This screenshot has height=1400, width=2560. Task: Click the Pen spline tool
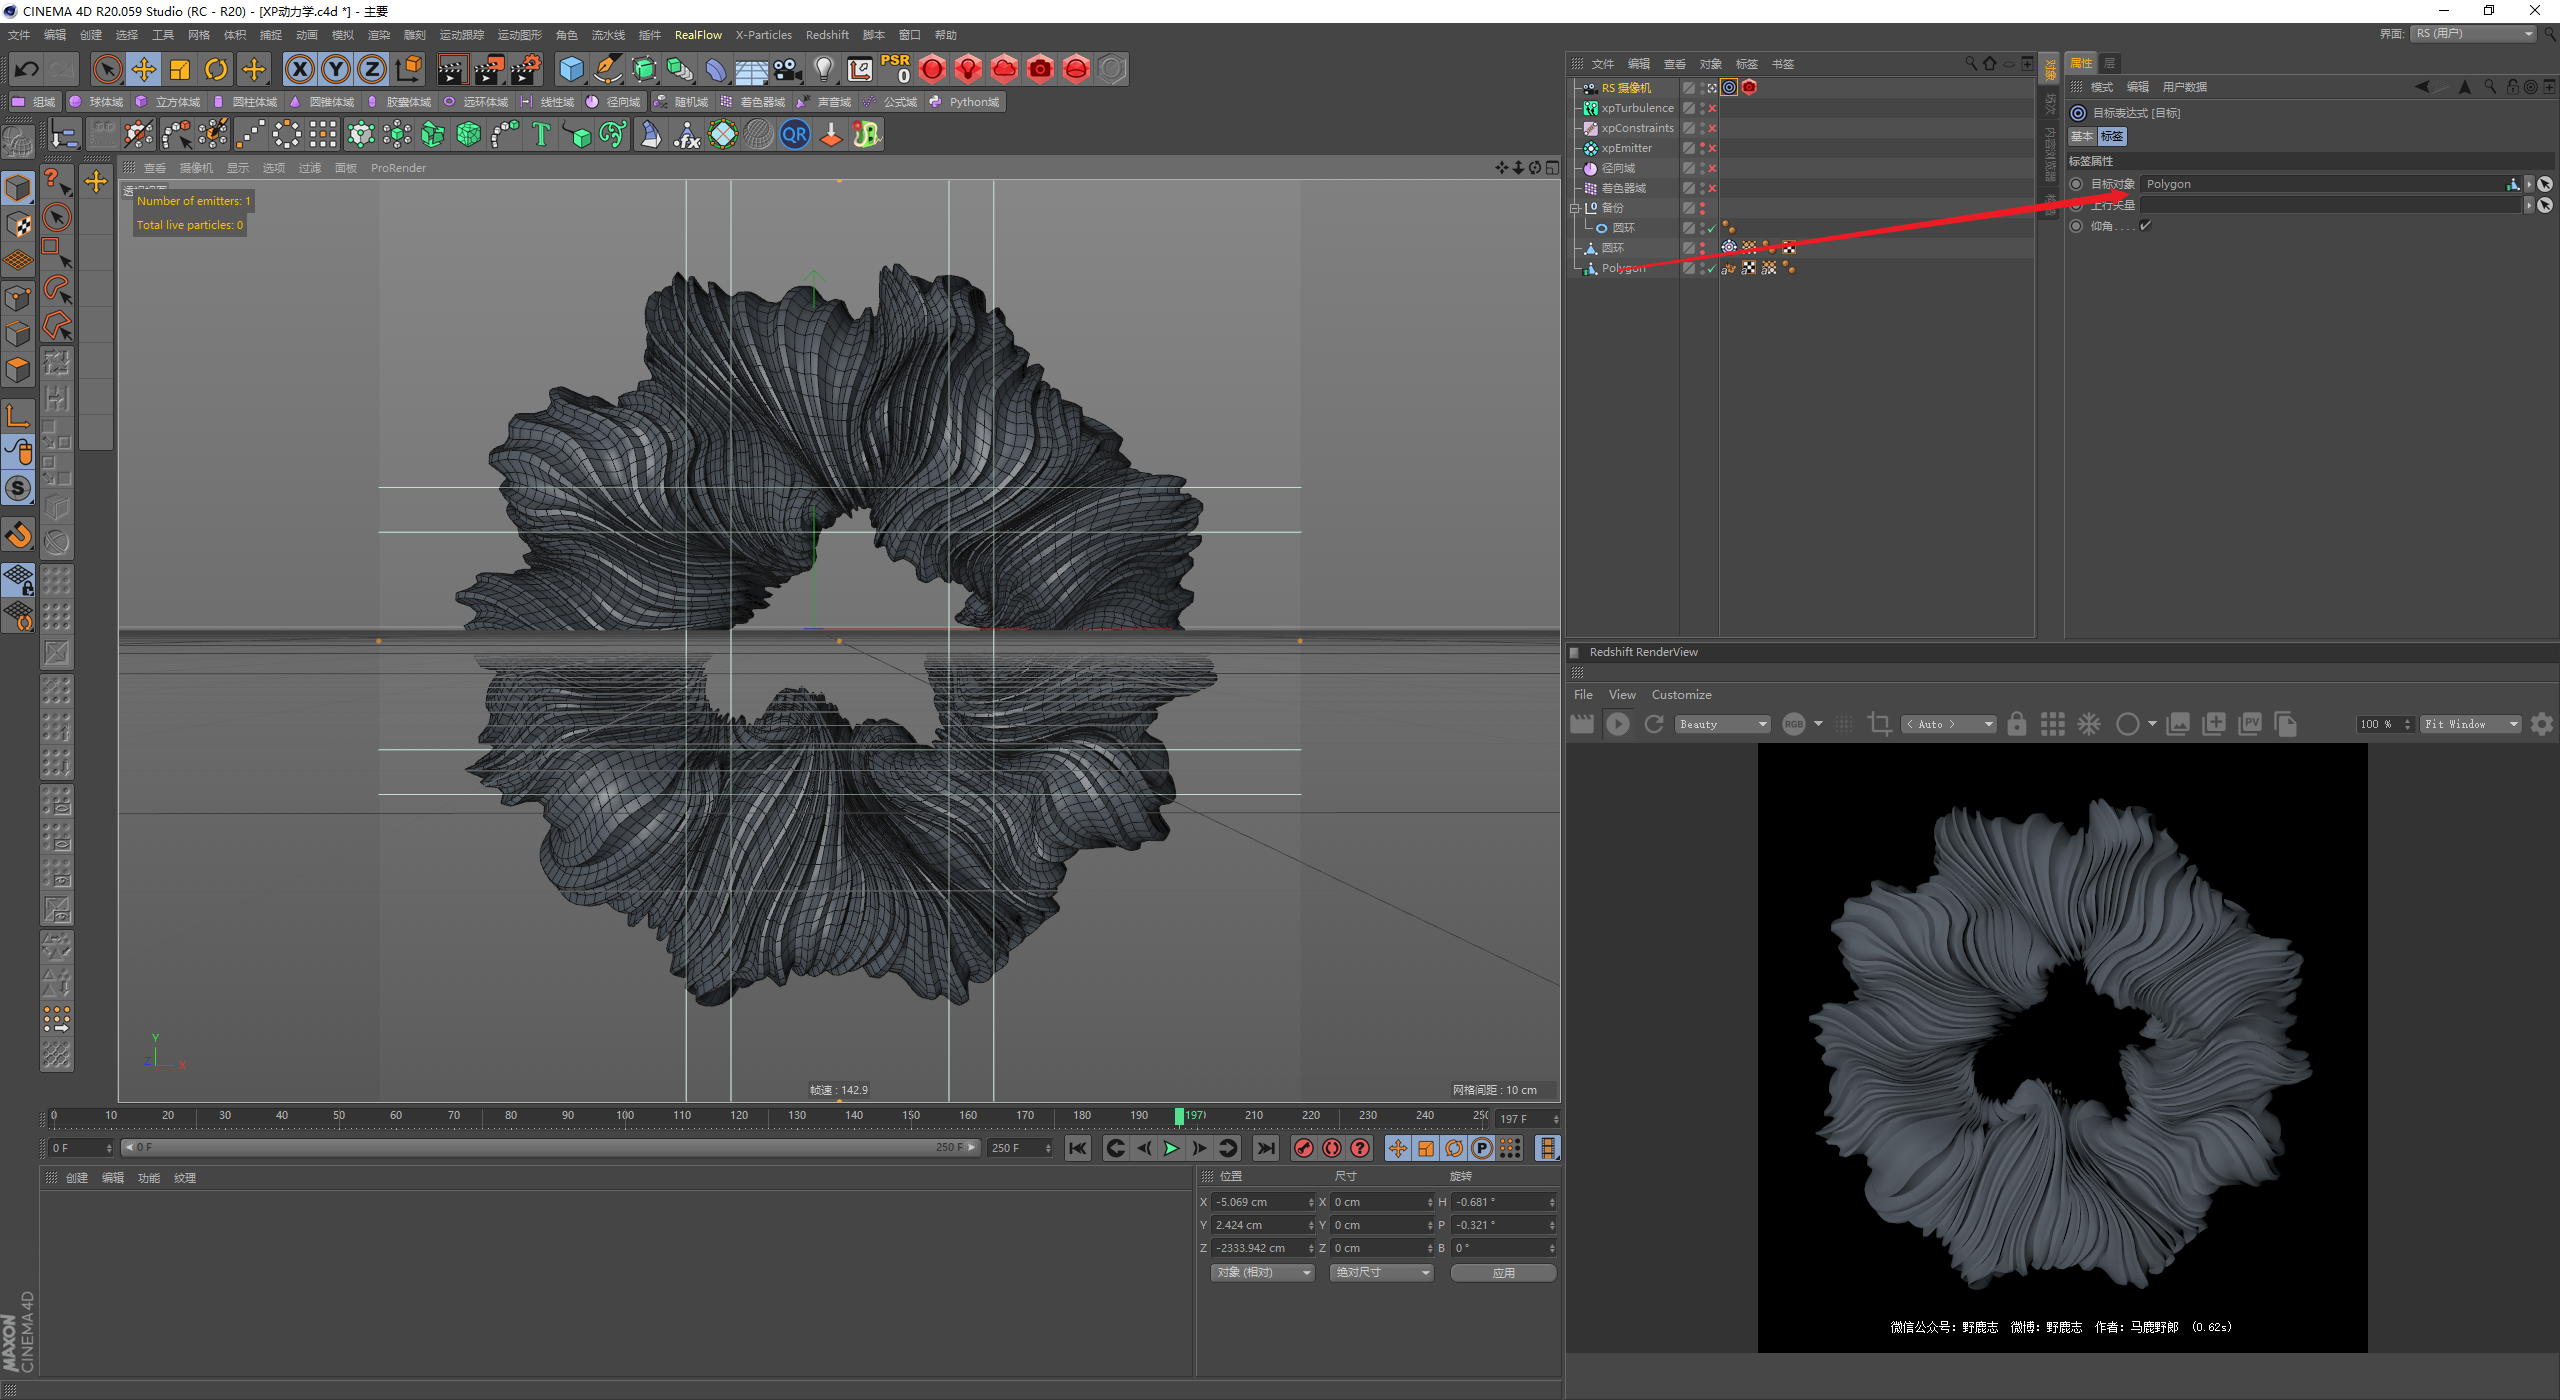pos(607,69)
